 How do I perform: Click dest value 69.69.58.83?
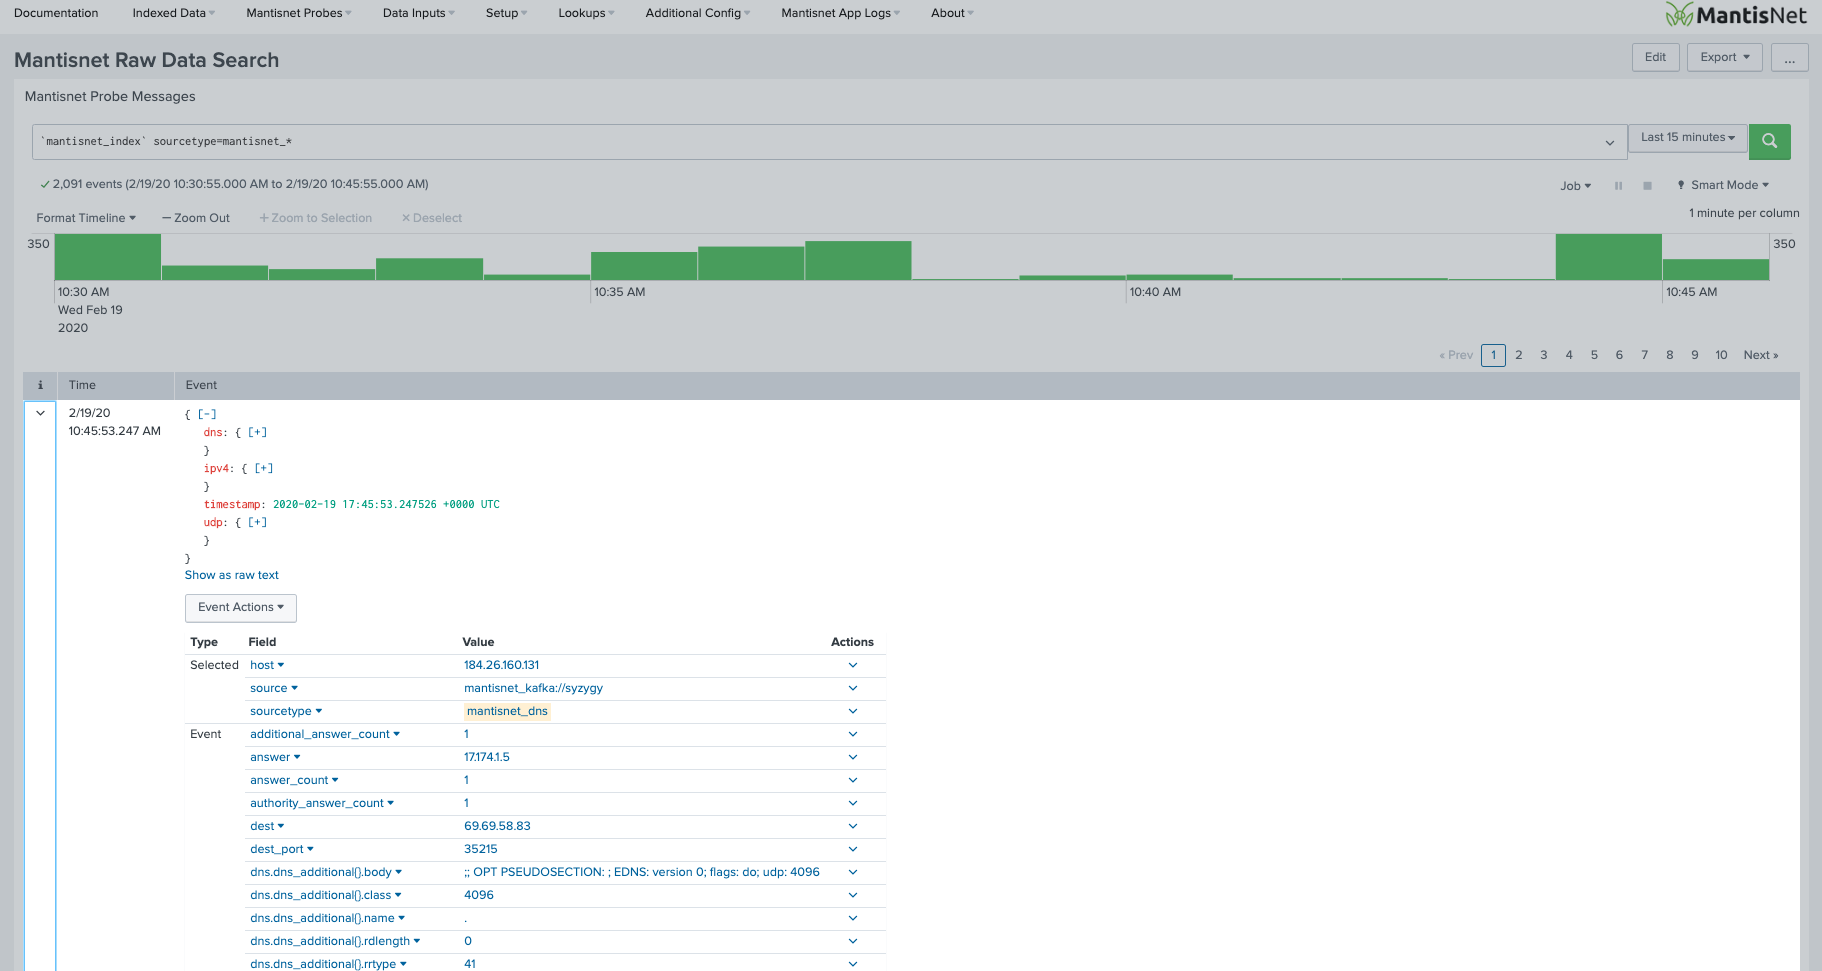click(497, 826)
